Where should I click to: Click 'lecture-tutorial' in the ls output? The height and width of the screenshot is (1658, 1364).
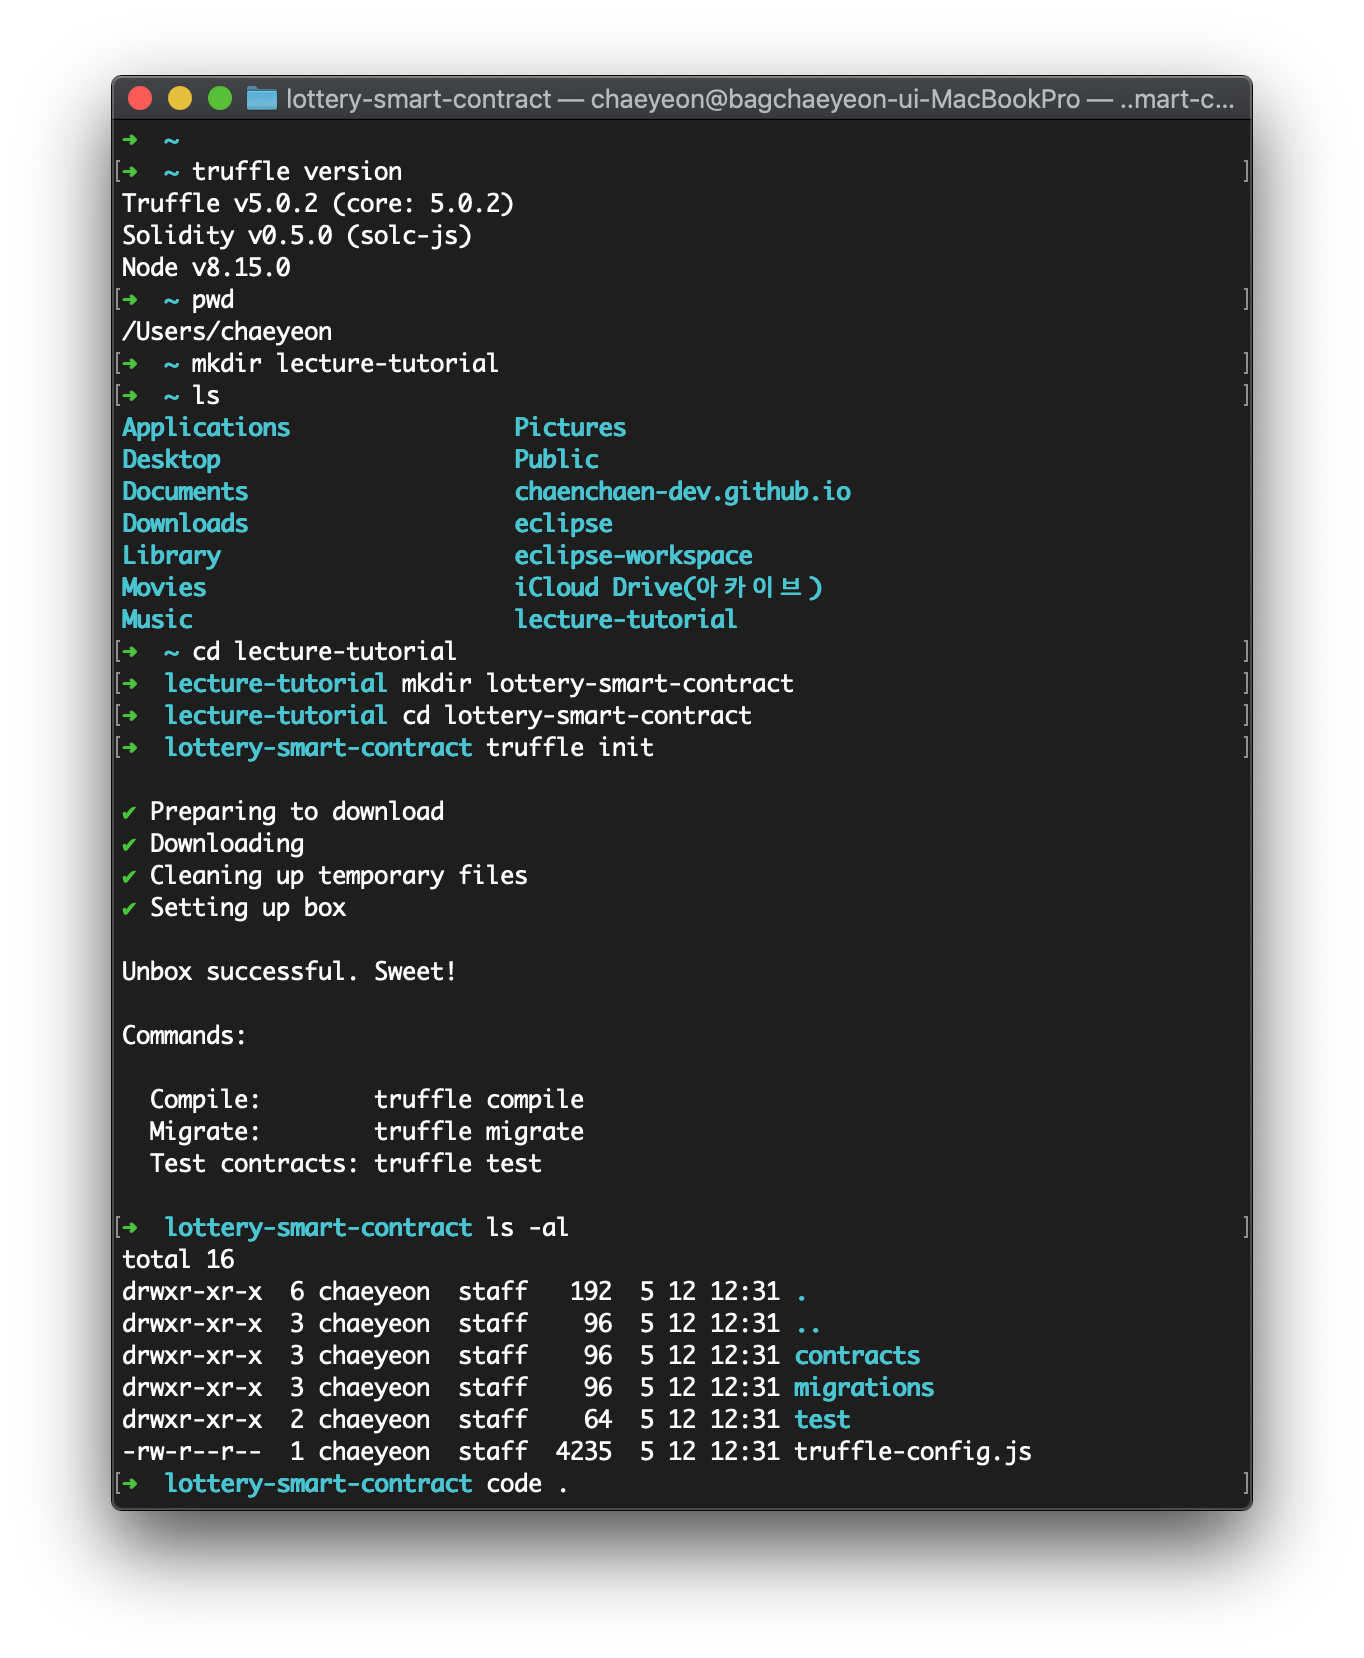[626, 619]
